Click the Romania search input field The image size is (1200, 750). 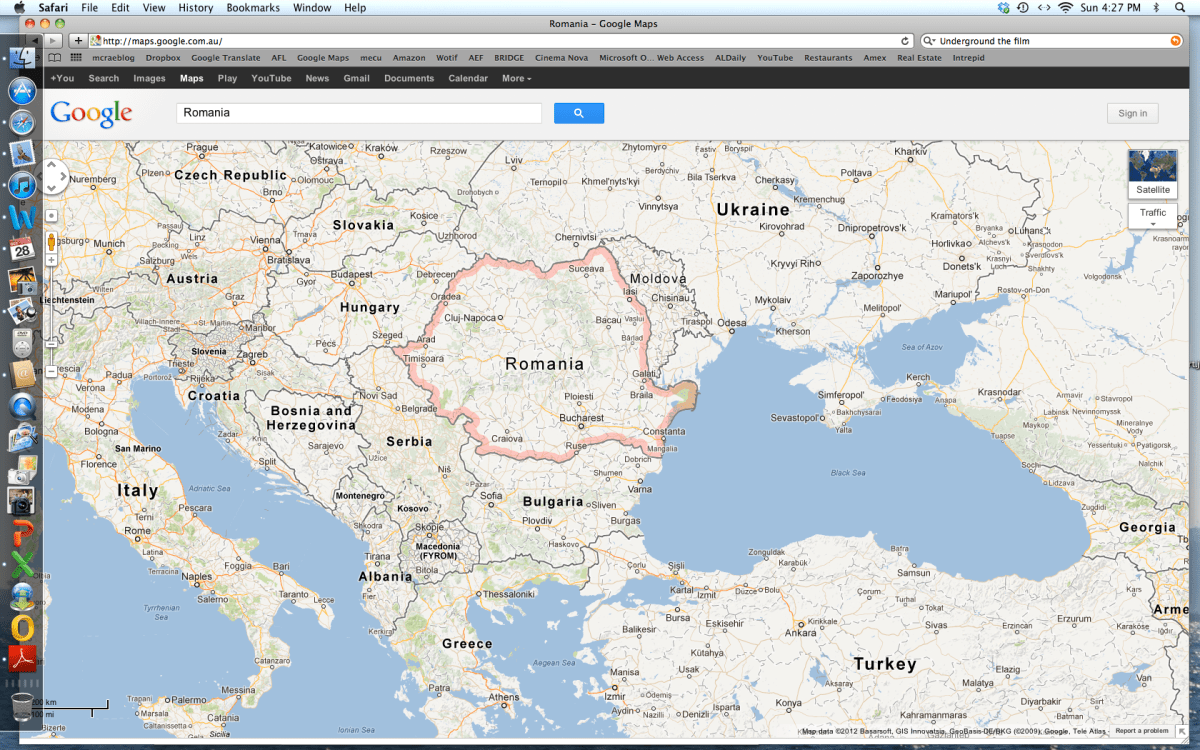(x=358, y=113)
